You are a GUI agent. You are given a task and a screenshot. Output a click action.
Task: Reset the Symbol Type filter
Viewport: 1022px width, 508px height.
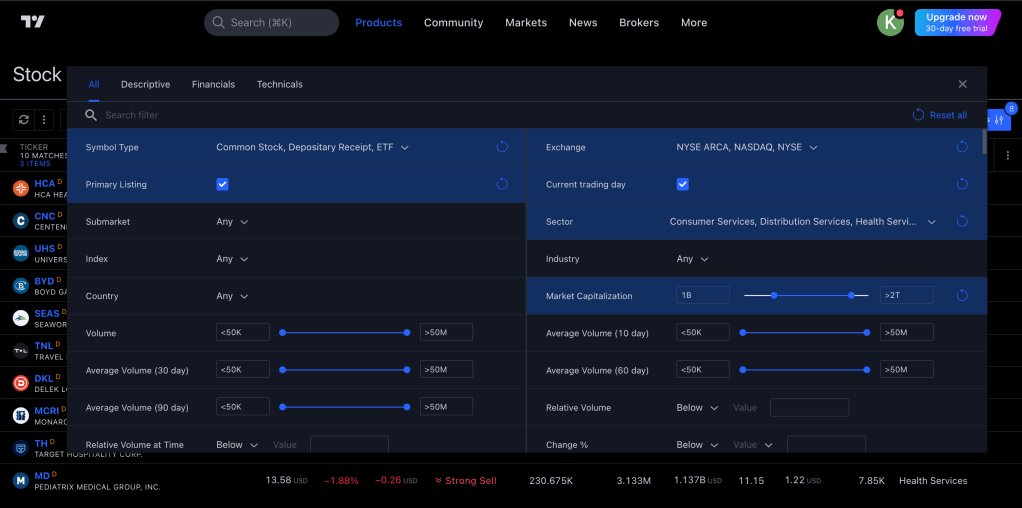pos(502,147)
